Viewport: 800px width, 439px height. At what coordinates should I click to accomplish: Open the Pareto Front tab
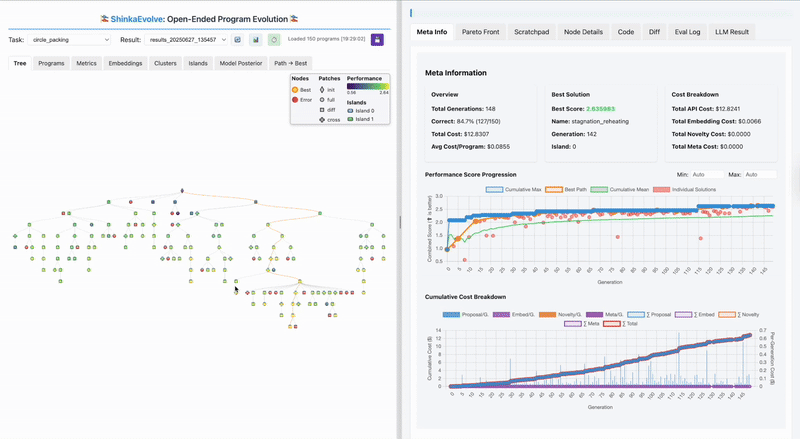(483, 32)
